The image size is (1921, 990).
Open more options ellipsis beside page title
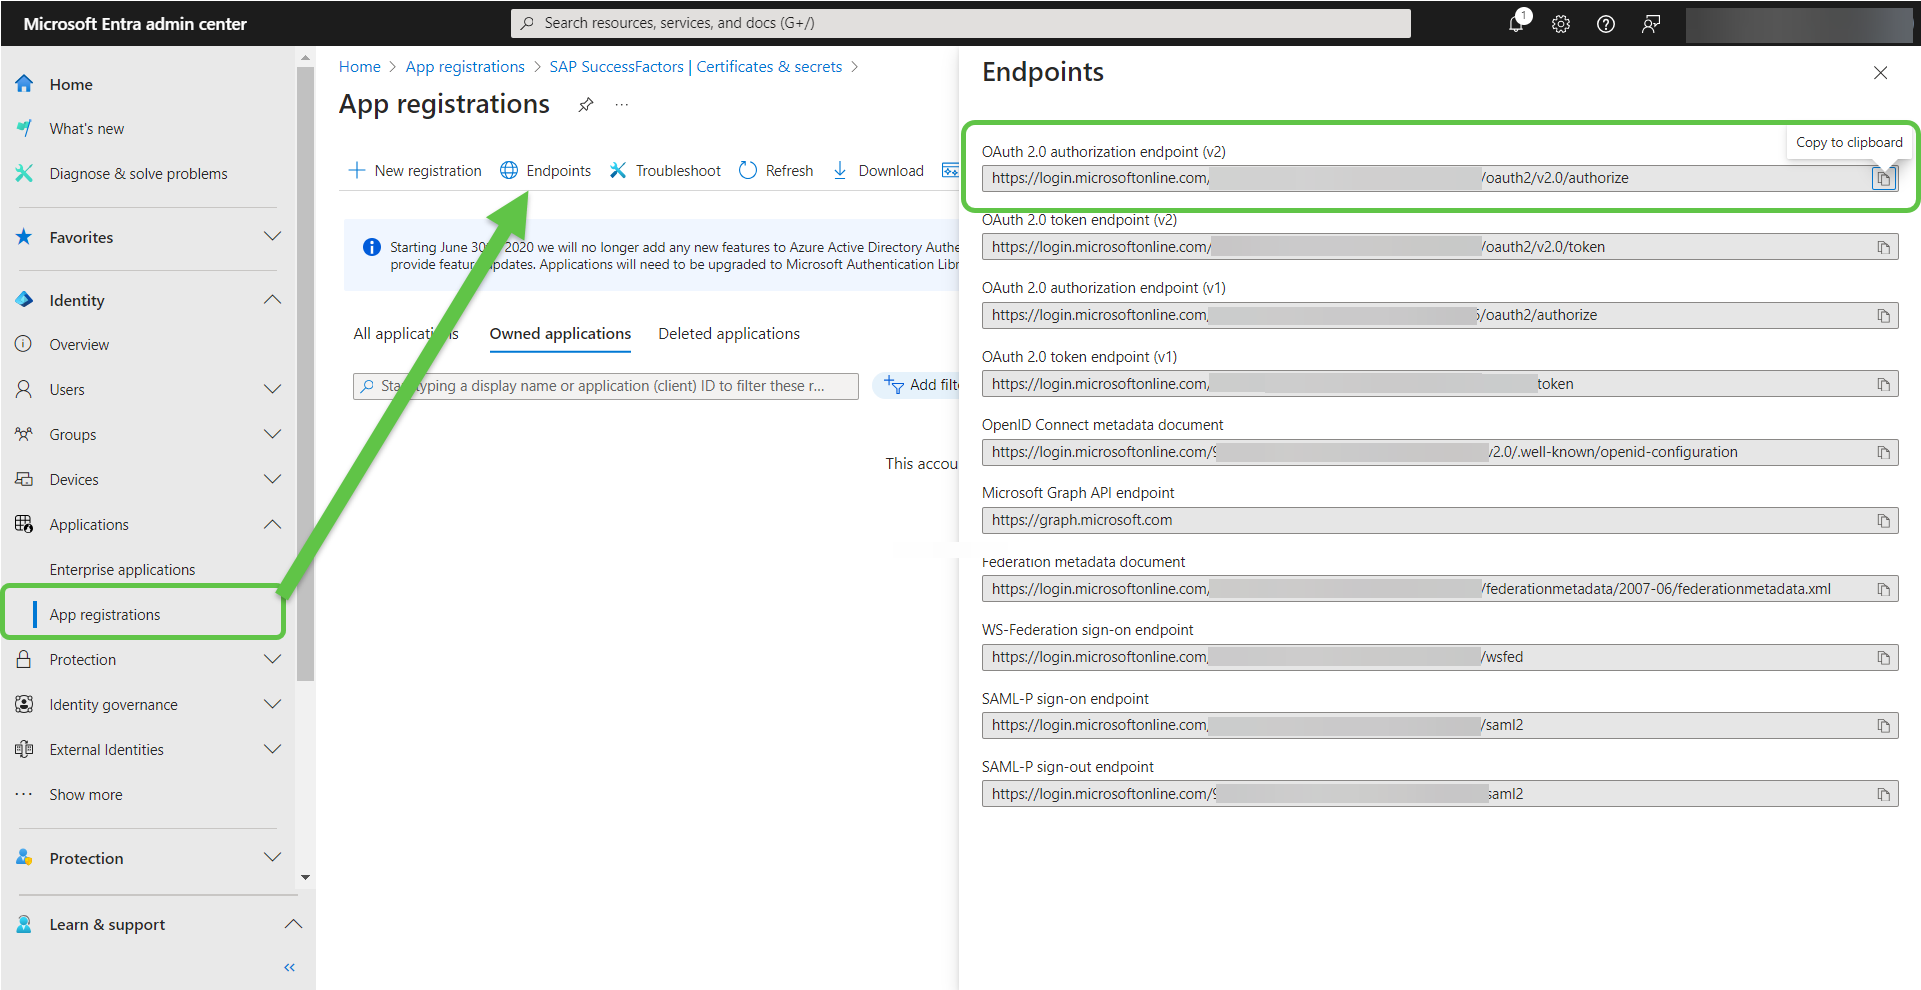[622, 105]
